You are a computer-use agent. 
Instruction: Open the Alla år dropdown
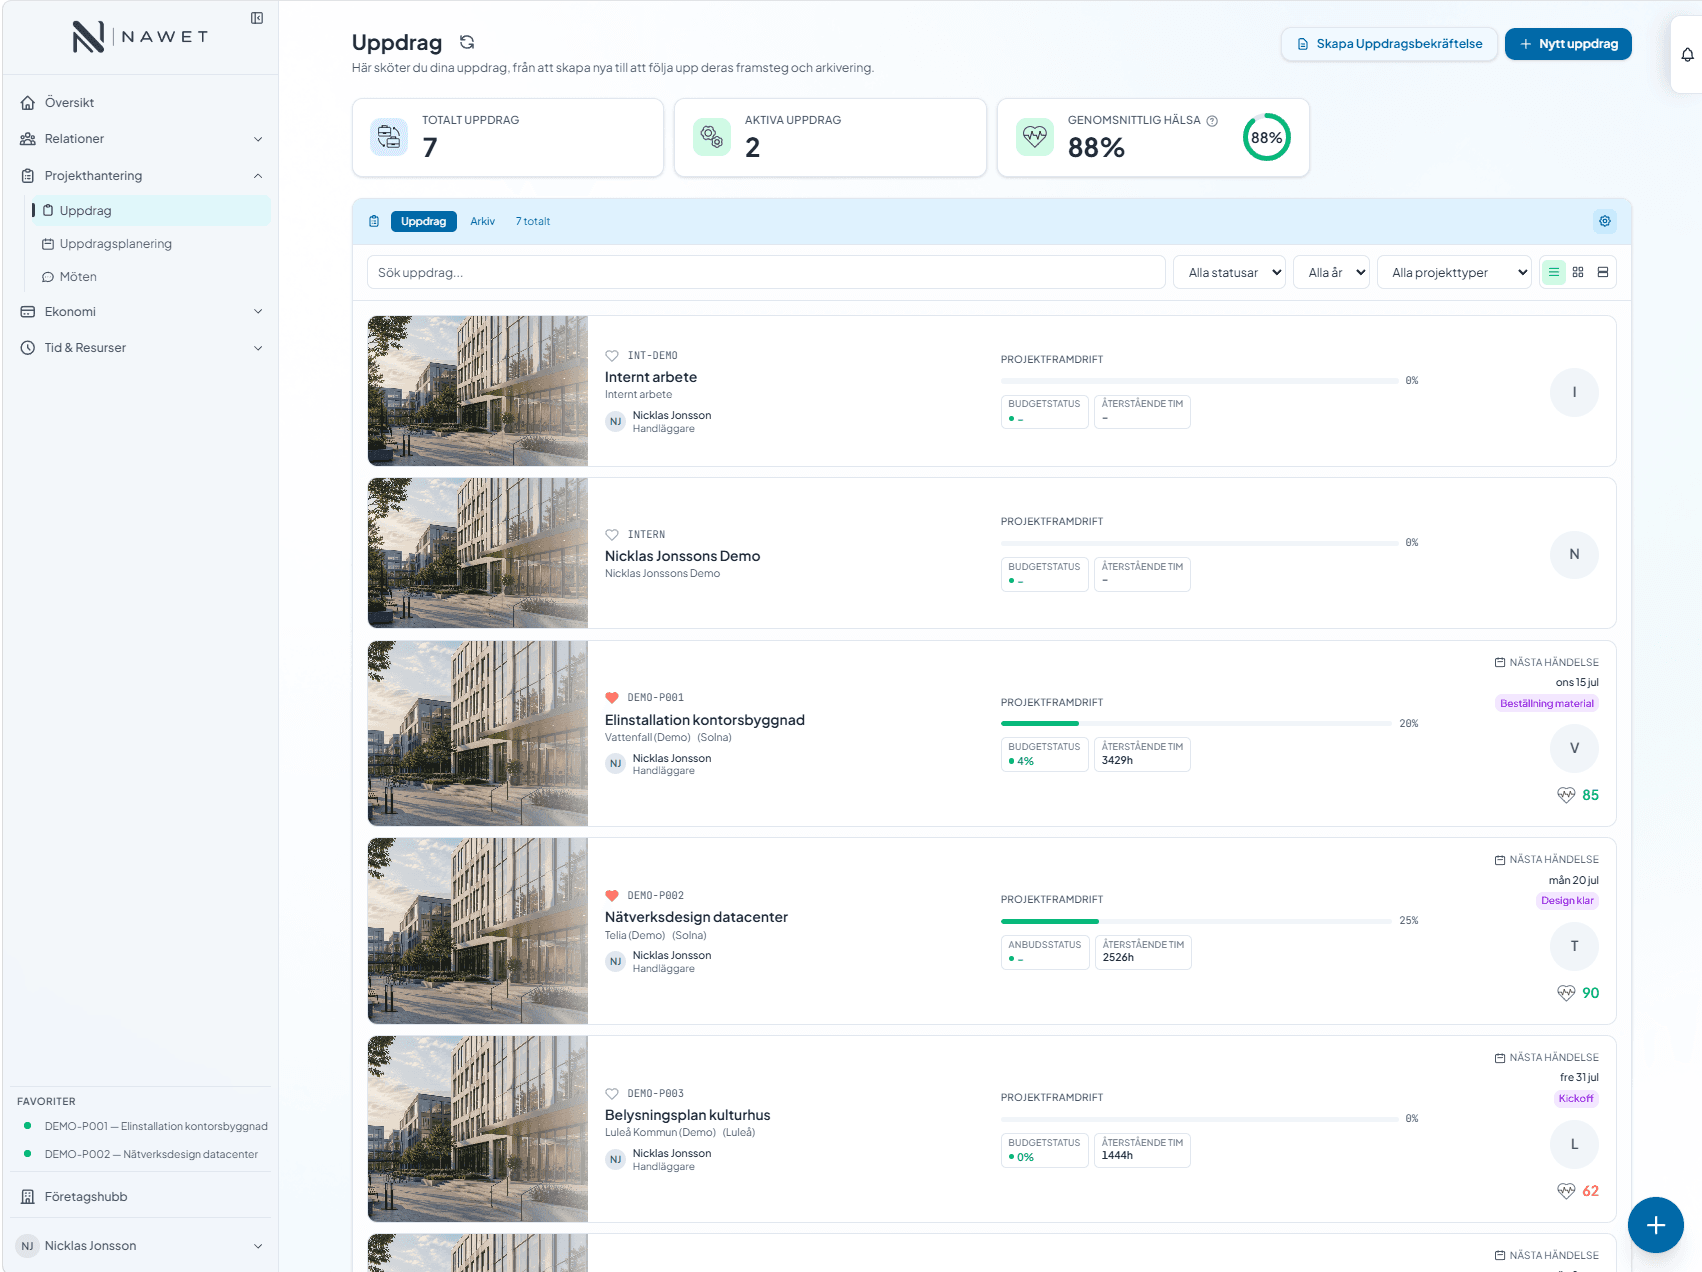(x=1331, y=272)
